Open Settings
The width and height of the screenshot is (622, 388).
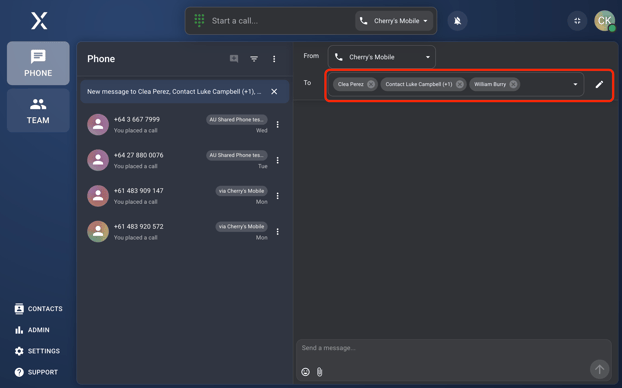coord(37,351)
